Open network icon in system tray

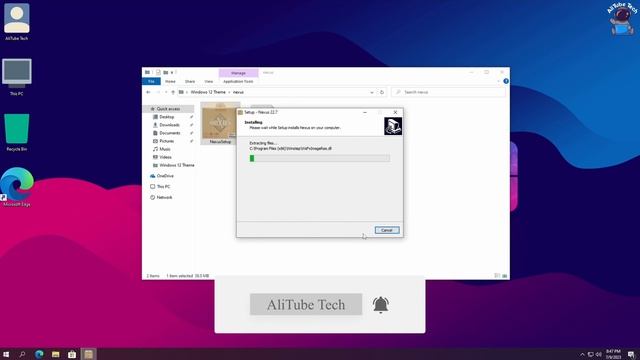(x=591, y=355)
